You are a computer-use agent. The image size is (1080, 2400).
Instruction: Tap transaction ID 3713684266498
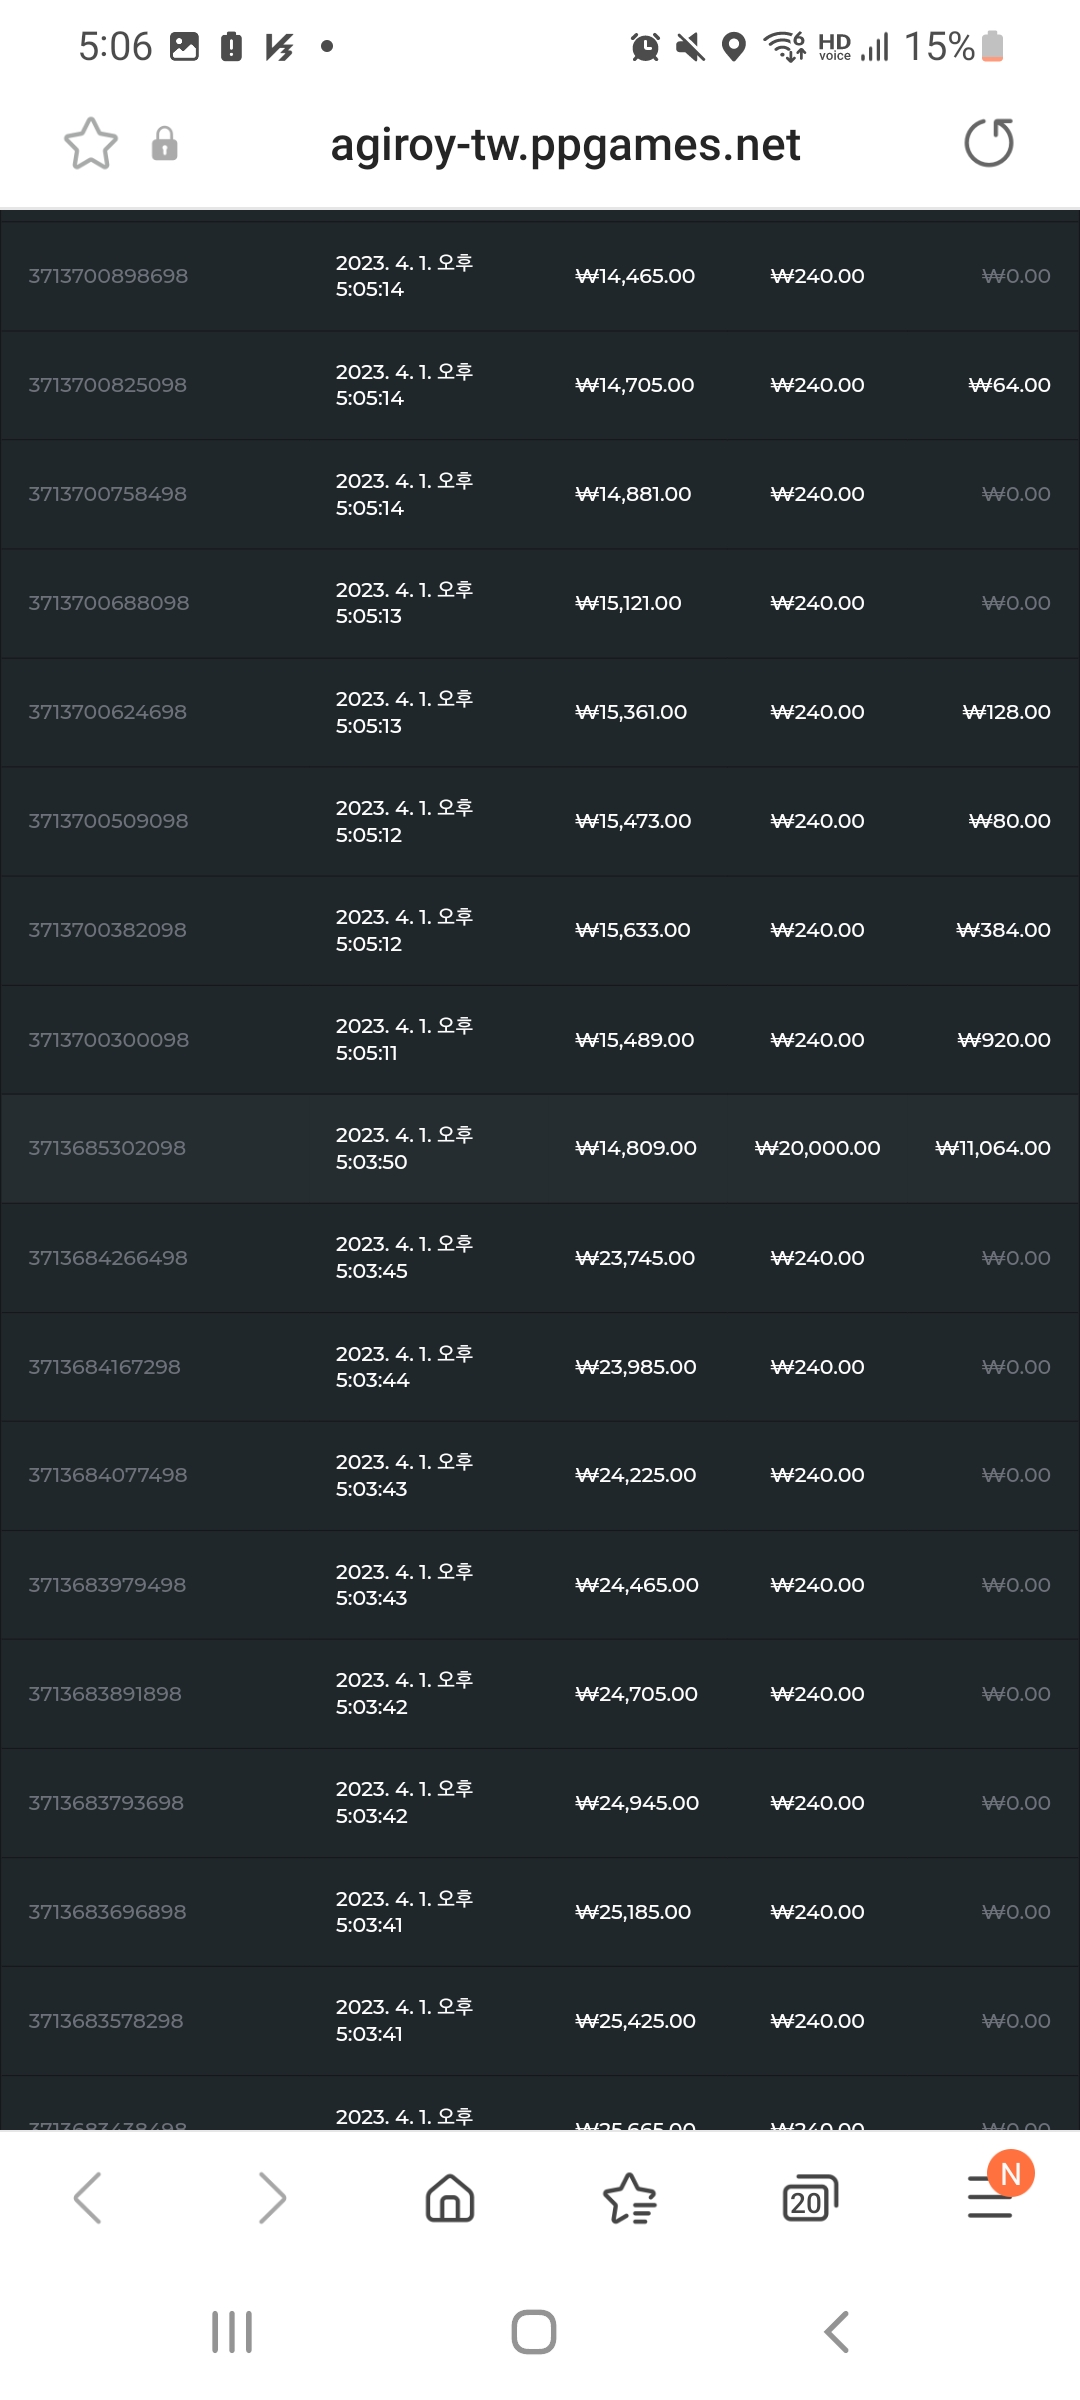pyautogui.click(x=108, y=1258)
